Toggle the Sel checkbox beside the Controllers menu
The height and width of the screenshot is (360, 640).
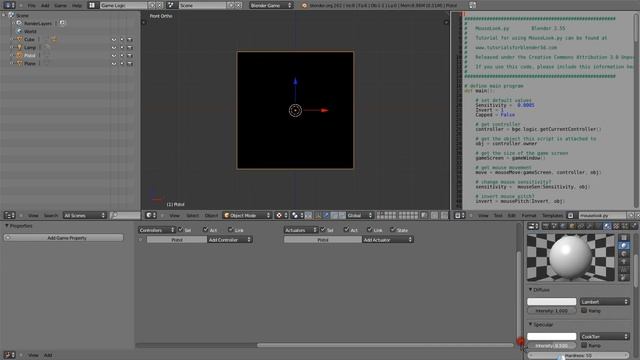pos(180,230)
